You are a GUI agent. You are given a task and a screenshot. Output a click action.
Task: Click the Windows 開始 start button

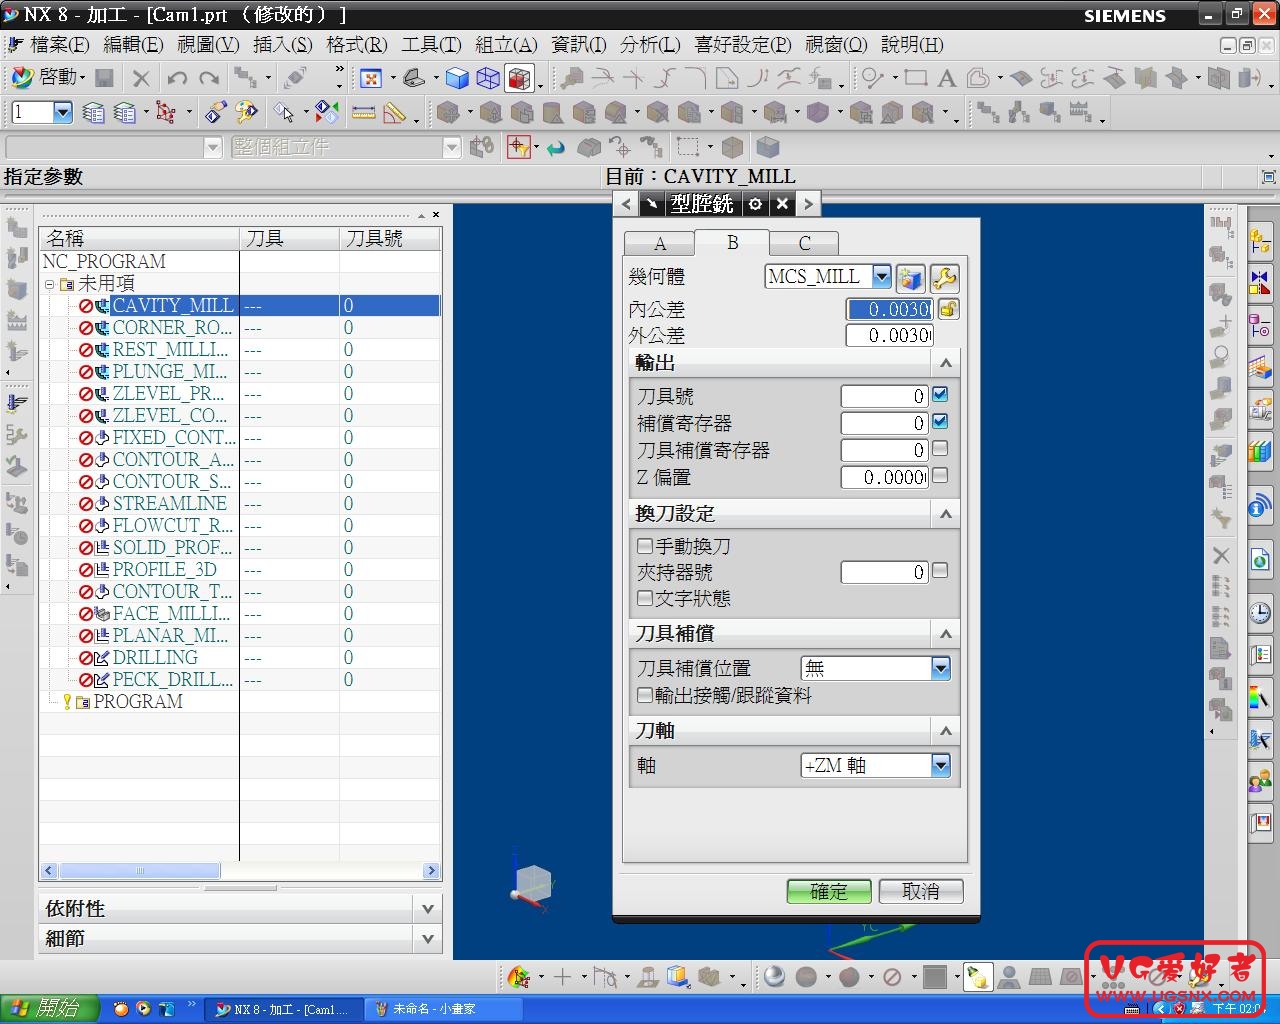point(50,1009)
